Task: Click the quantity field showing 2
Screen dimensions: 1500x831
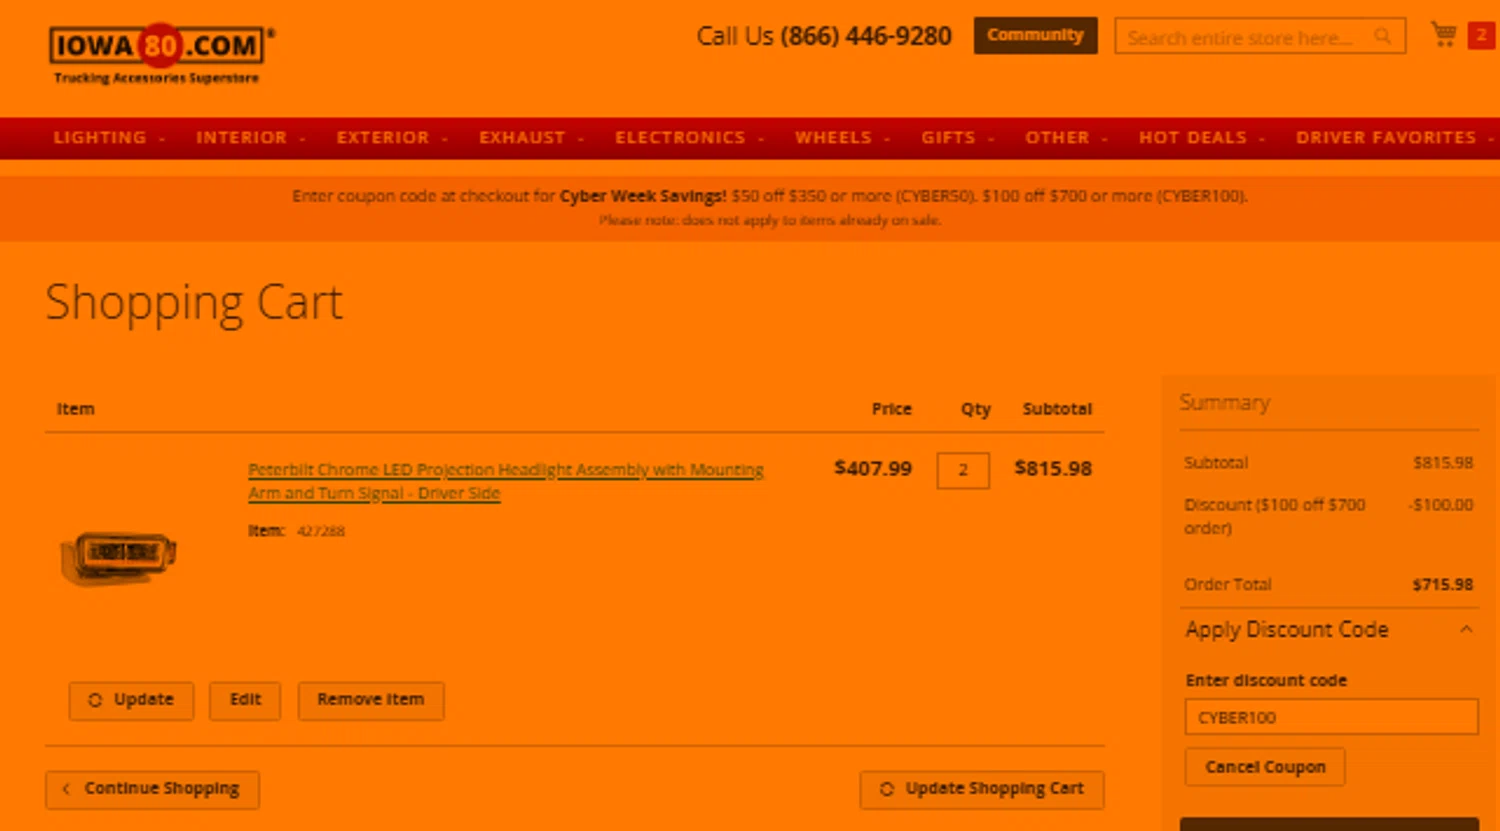Action: pyautogui.click(x=963, y=470)
